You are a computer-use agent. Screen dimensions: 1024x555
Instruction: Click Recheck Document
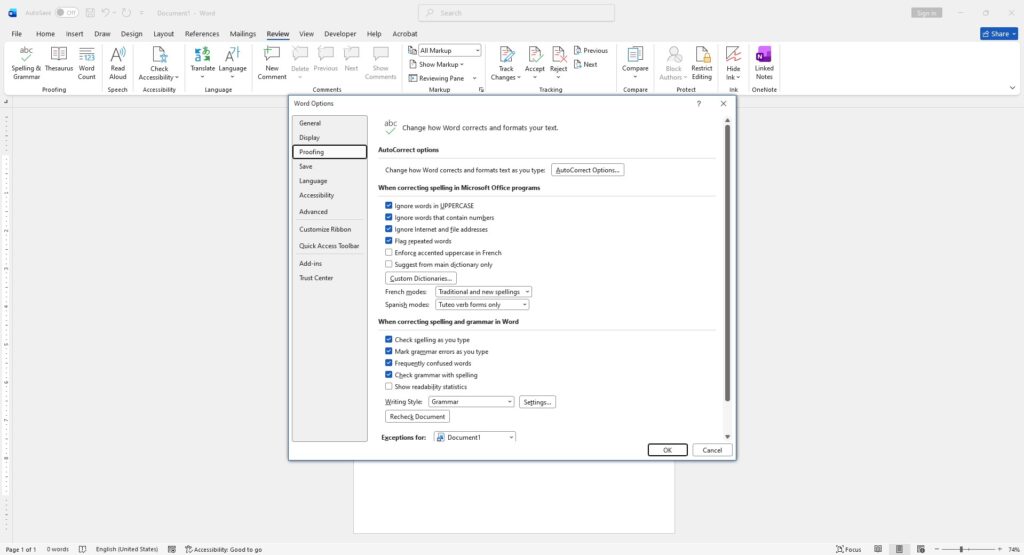417,417
